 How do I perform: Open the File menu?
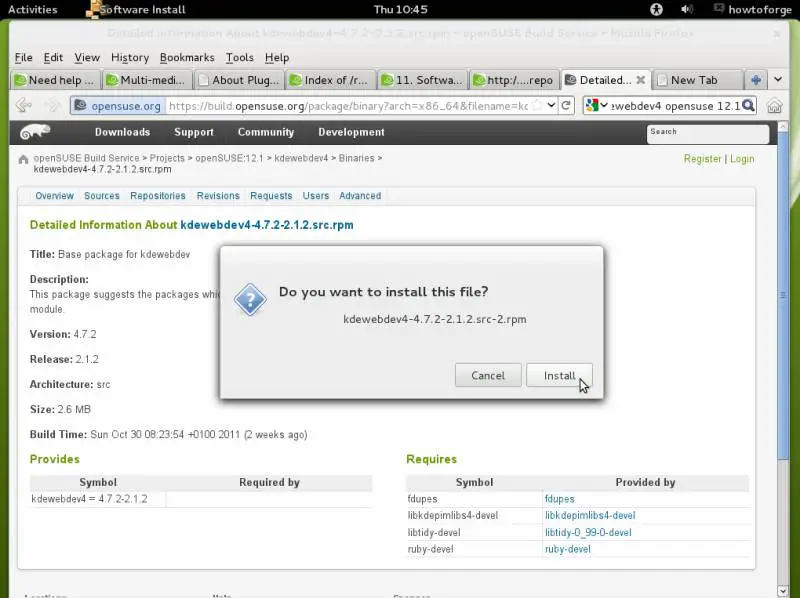[x=23, y=58]
